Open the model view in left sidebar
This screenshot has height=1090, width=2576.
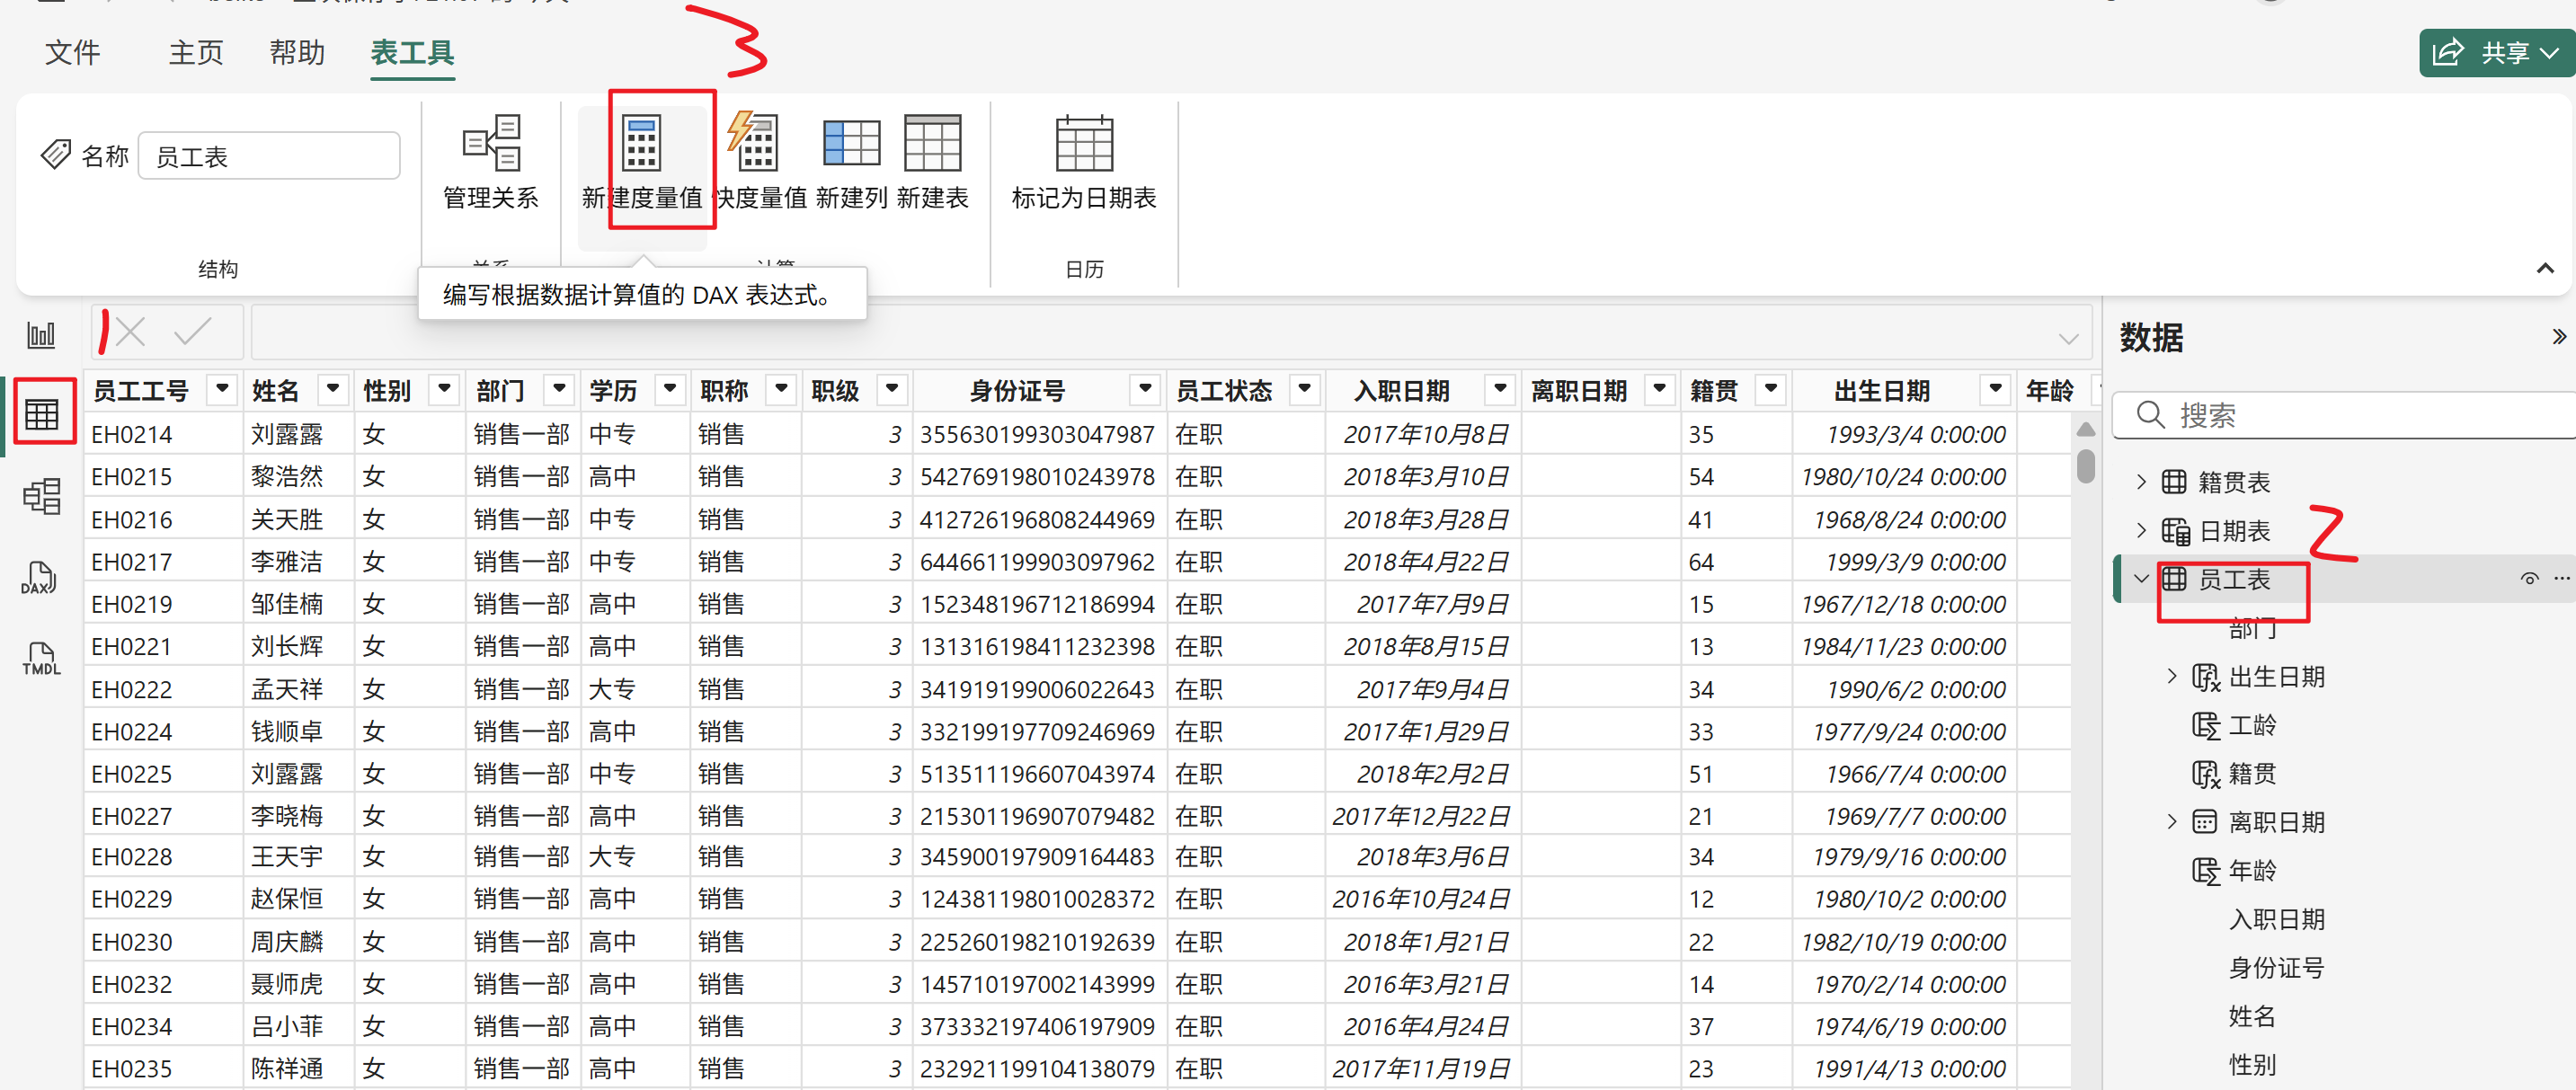point(41,496)
